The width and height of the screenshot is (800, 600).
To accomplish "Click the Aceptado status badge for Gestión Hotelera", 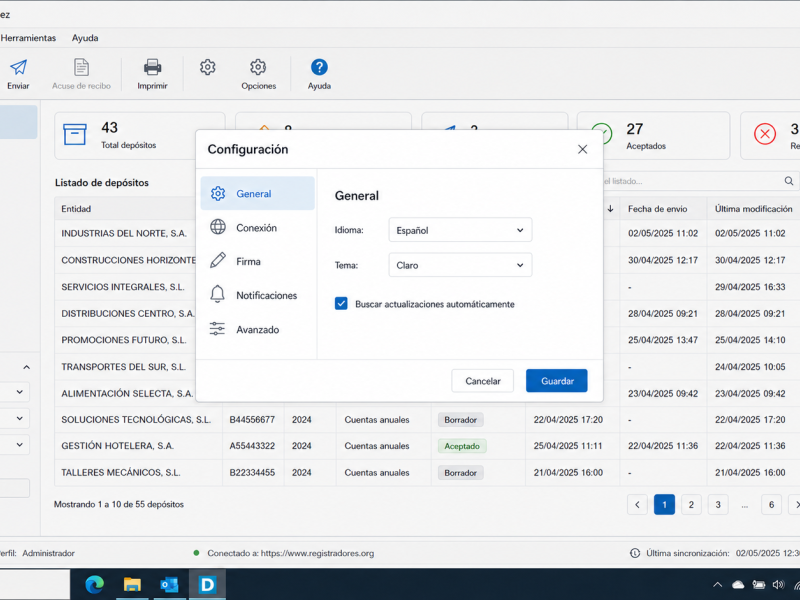I will (x=462, y=446).
